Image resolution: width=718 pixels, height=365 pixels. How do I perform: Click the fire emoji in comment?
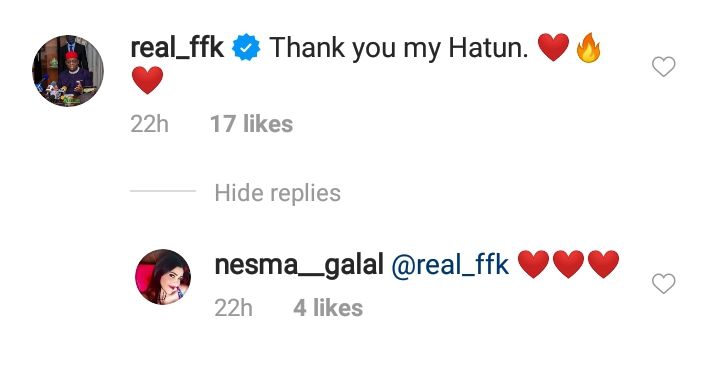(588, 47)
